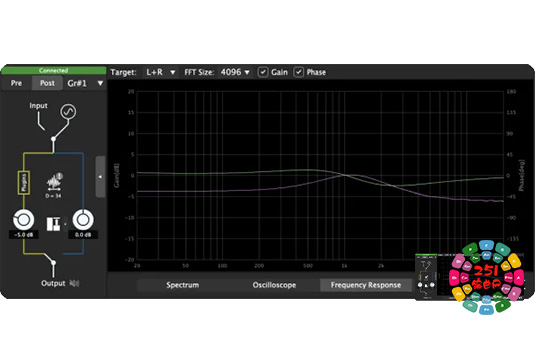Click the green Connected status bar

coord(54,70)
